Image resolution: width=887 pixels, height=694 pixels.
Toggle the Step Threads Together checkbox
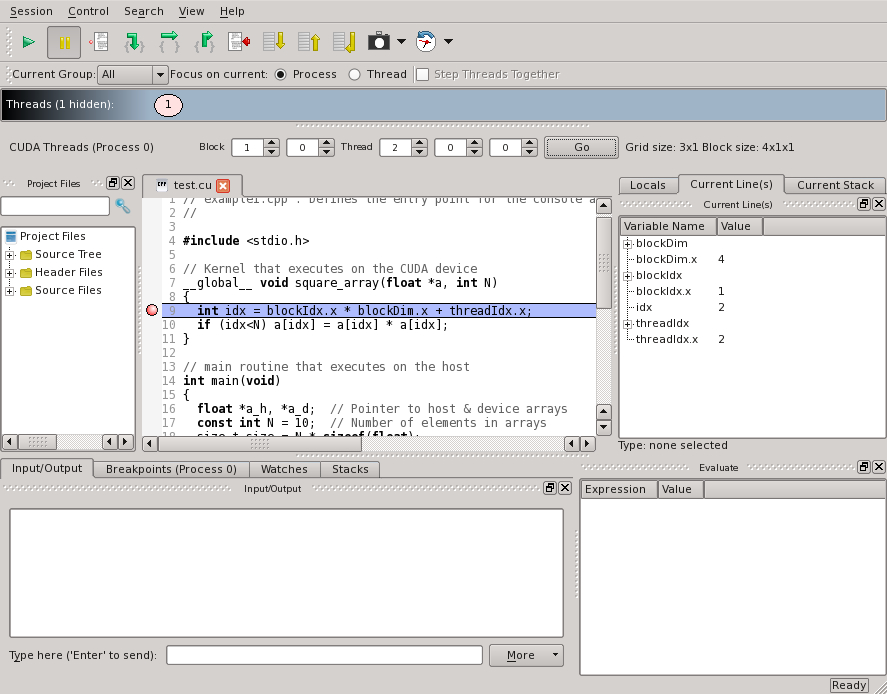(422, 74)
